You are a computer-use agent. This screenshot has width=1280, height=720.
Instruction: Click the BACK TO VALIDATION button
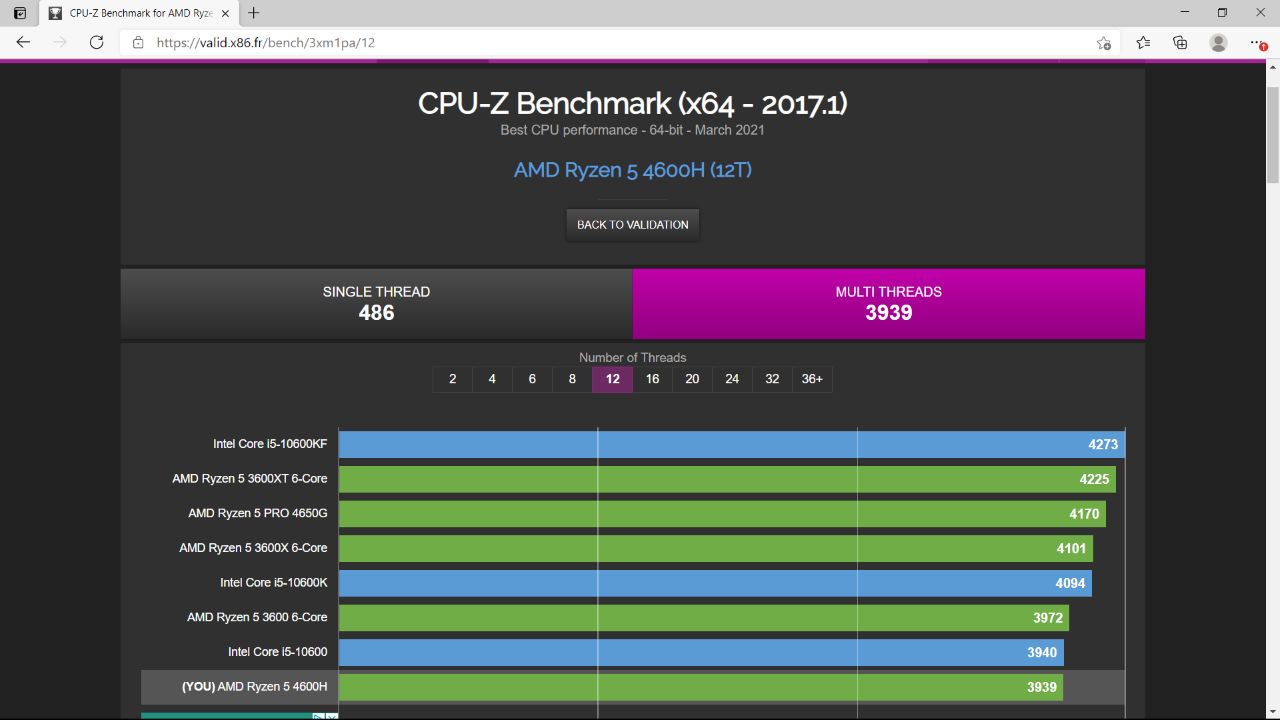[632, 224]
